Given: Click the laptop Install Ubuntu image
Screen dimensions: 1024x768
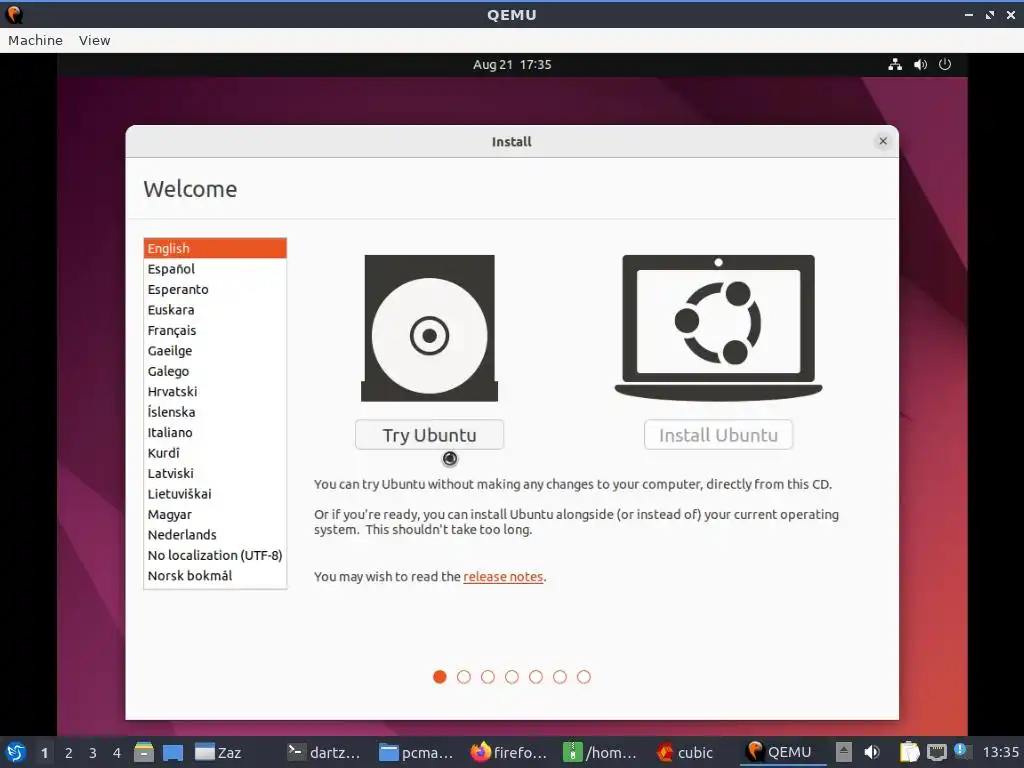Looking at the screenshot, I should 718,328.
